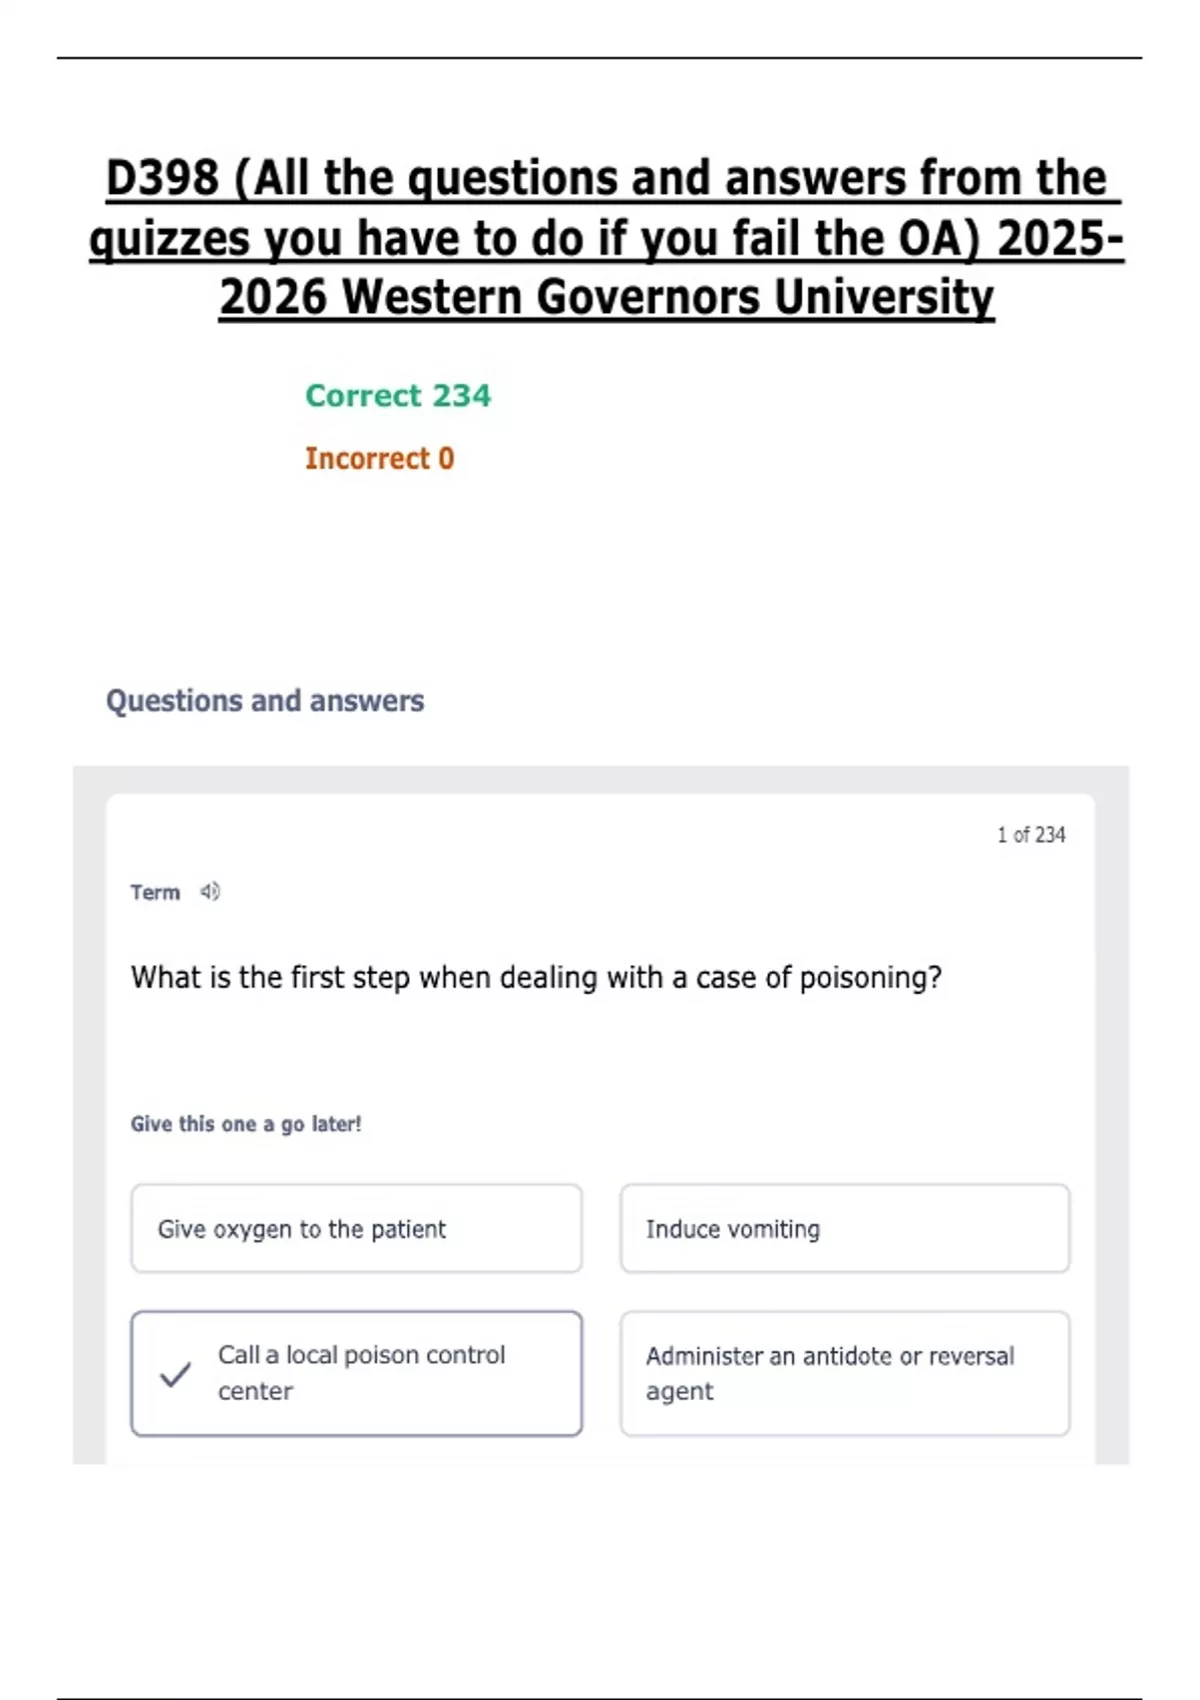The width and height of the screenshot is (1200, 1700).
Task: Click the speaker audio icon beside Term
Action: (x=209, y=891)
